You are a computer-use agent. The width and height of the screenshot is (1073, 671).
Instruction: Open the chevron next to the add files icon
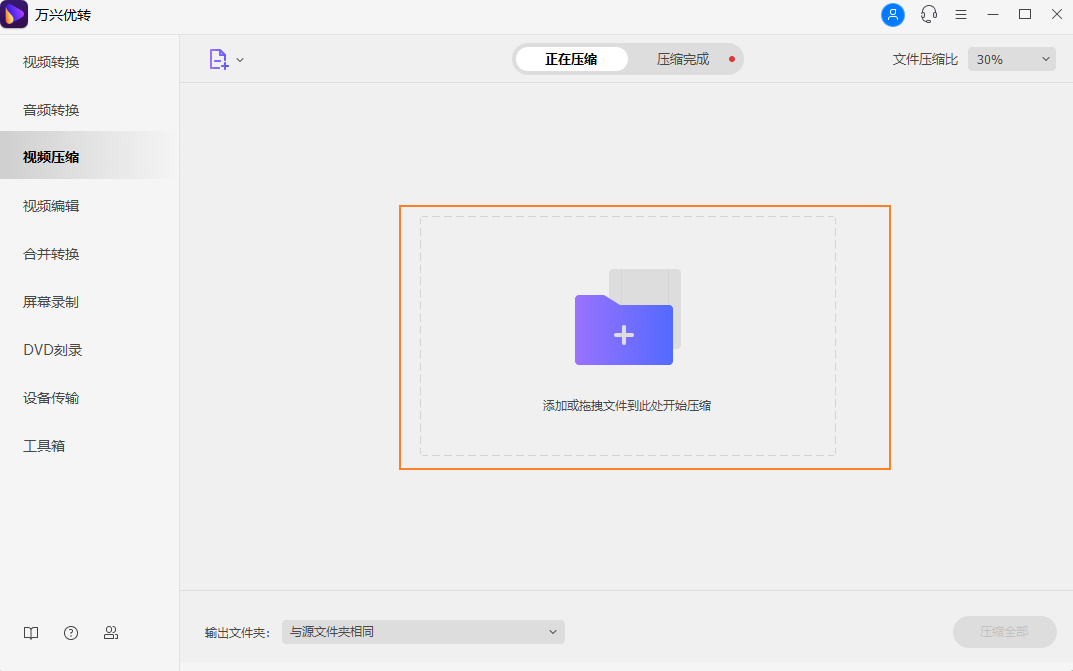(x=239, y=59)
